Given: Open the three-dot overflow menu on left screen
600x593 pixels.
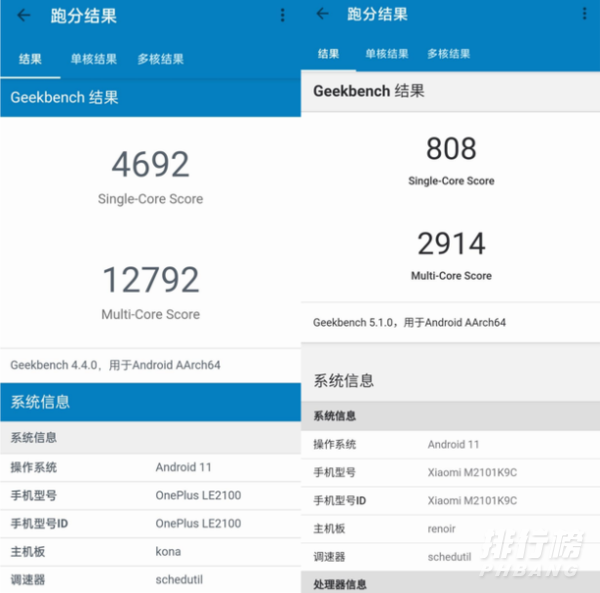Looking at the screenshot, I should (x=282, y=15).
